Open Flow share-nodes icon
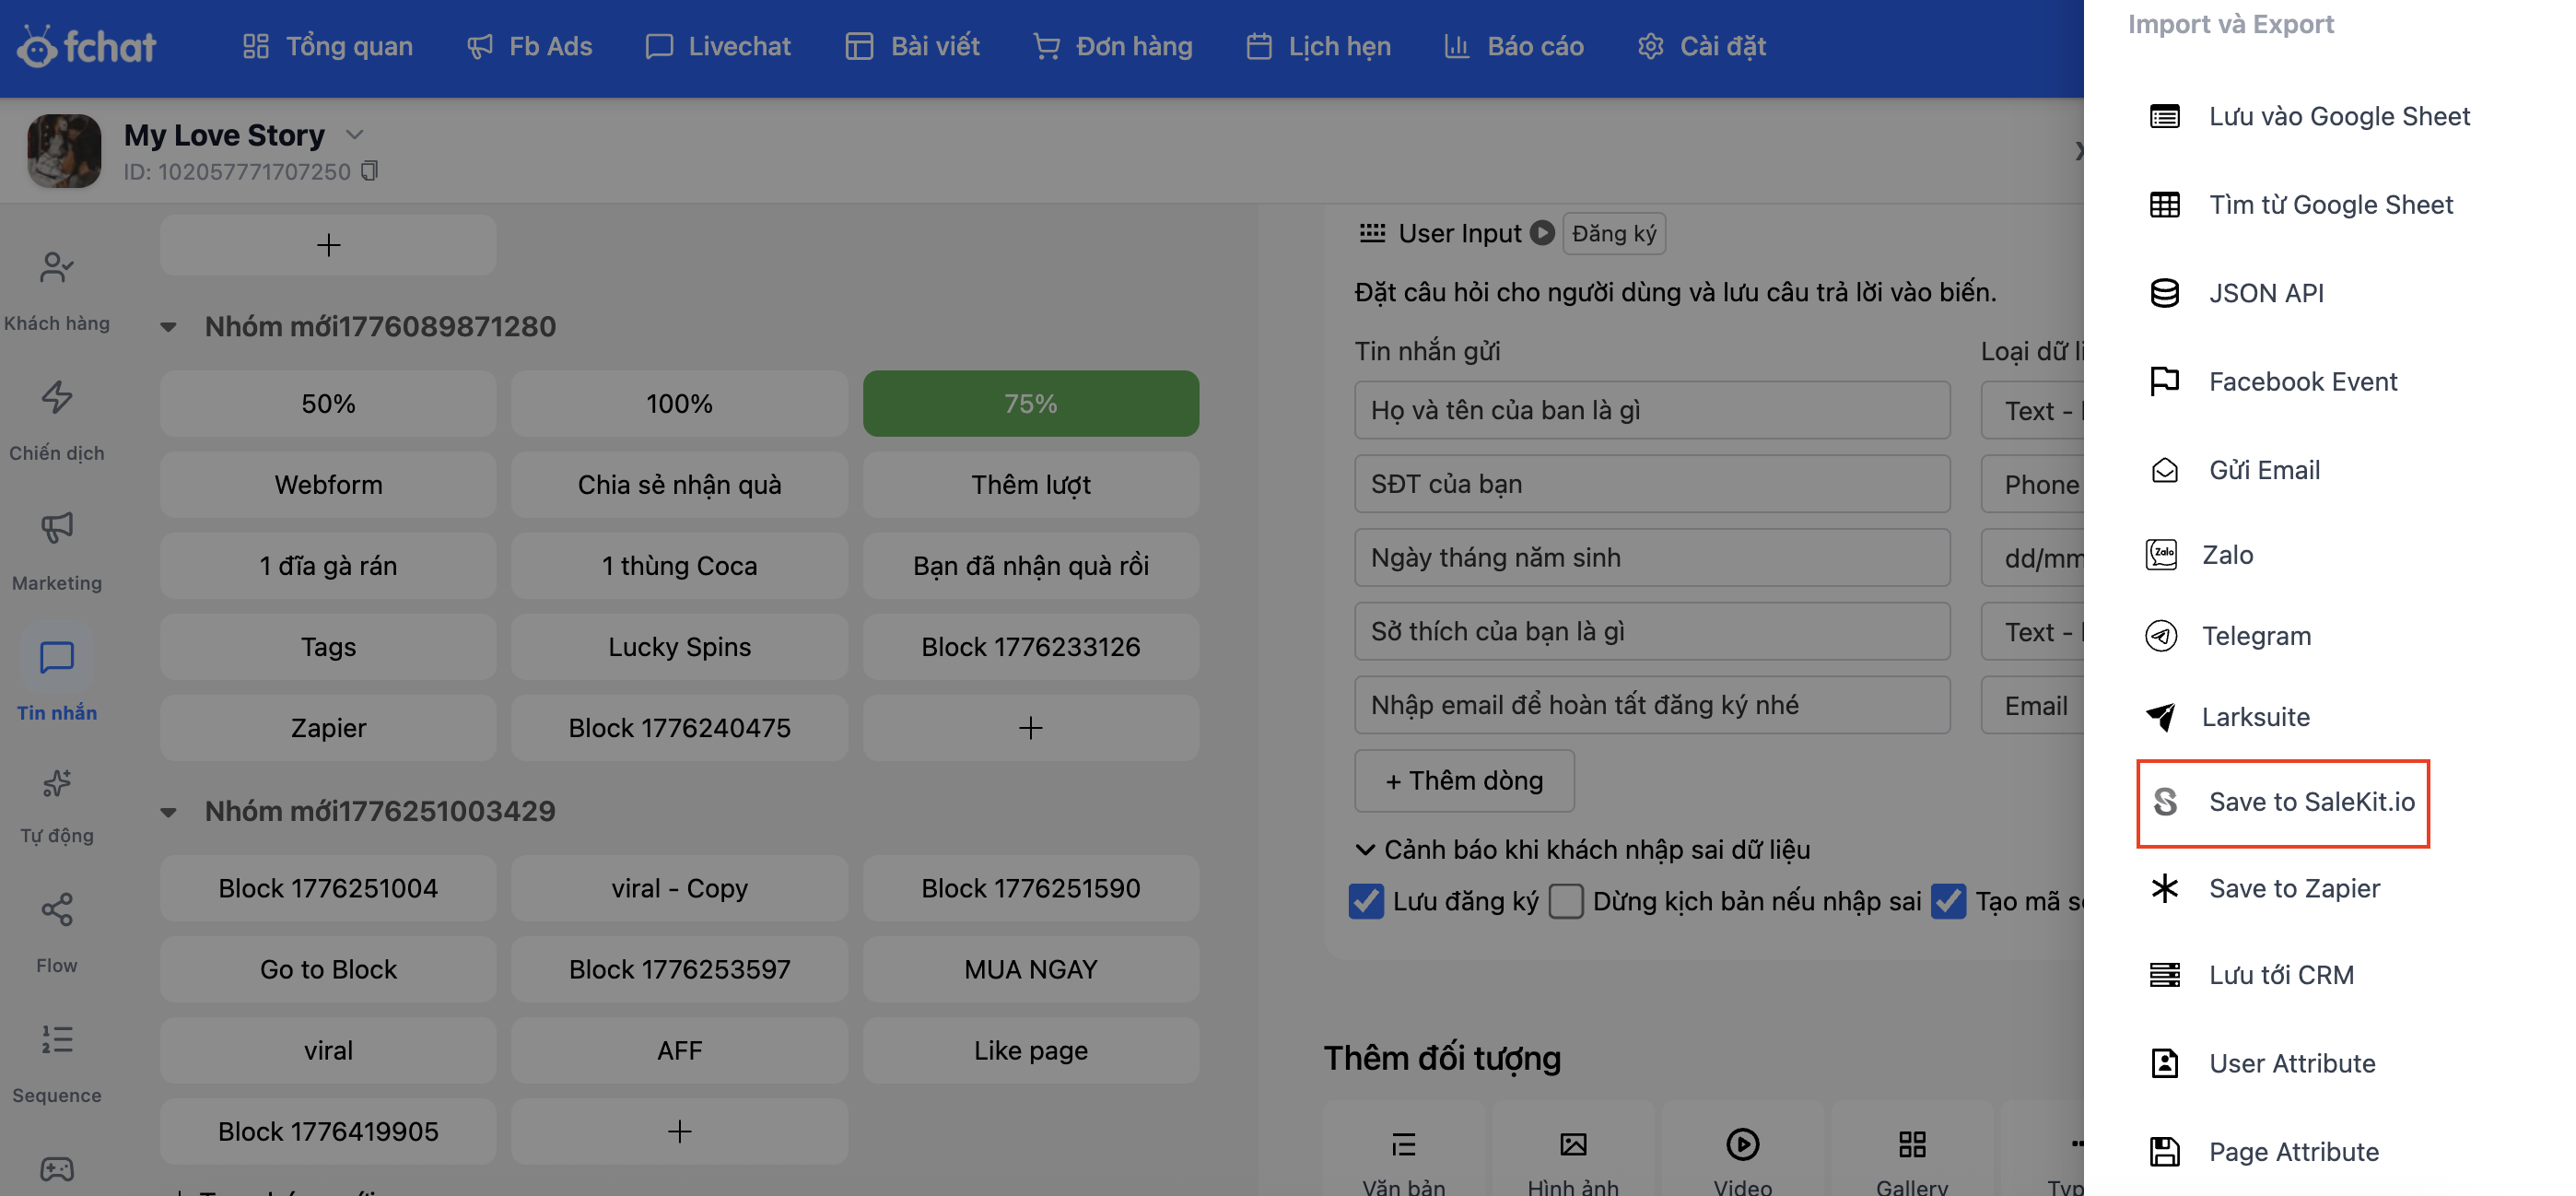2576x1196 pixels. tap(57, 909)
